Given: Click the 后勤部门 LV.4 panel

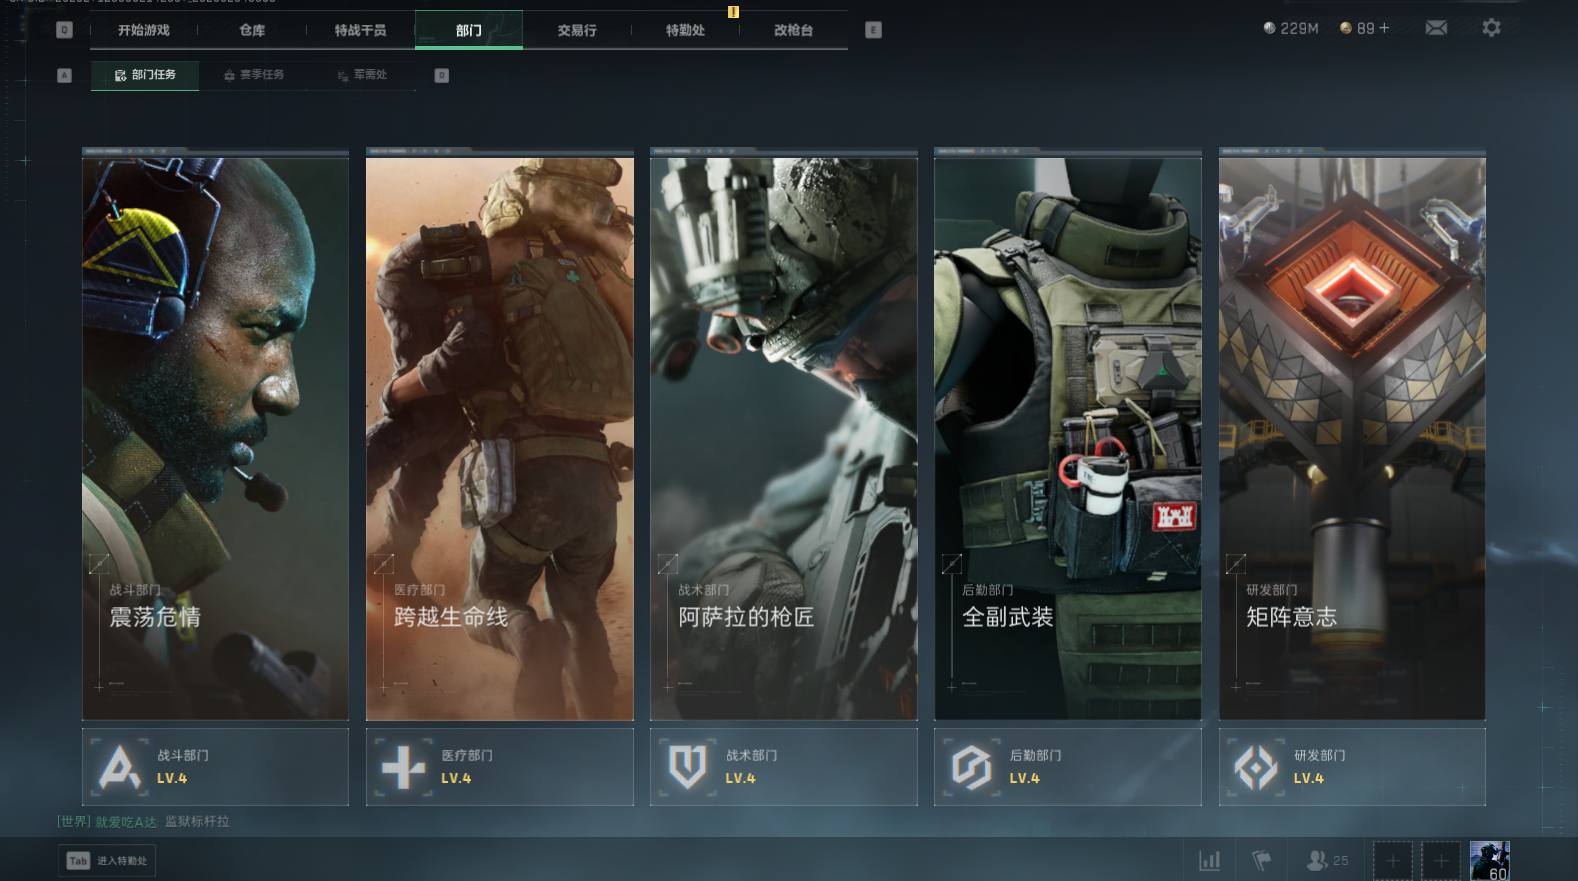Looking at the screenshot, I should pyautogui.click(x=1068, y=767).
